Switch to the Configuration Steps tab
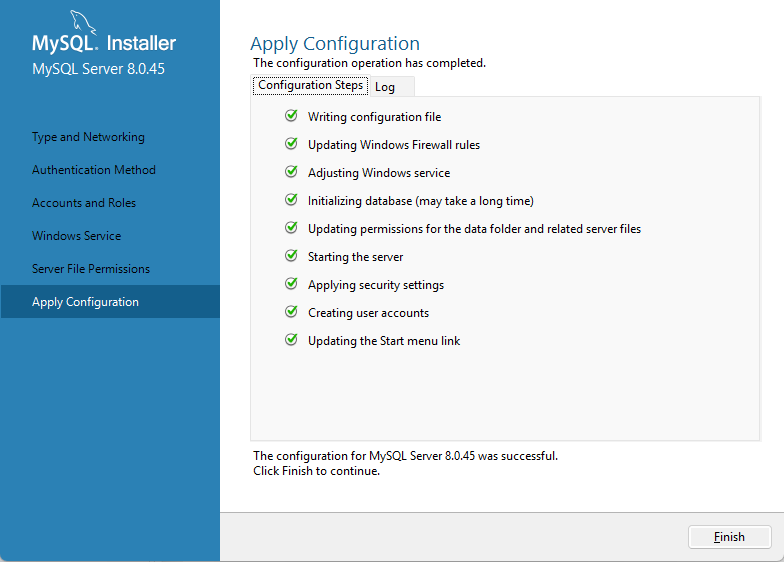Viewport: 784px width, 562px height. click(x=310, y=86)
